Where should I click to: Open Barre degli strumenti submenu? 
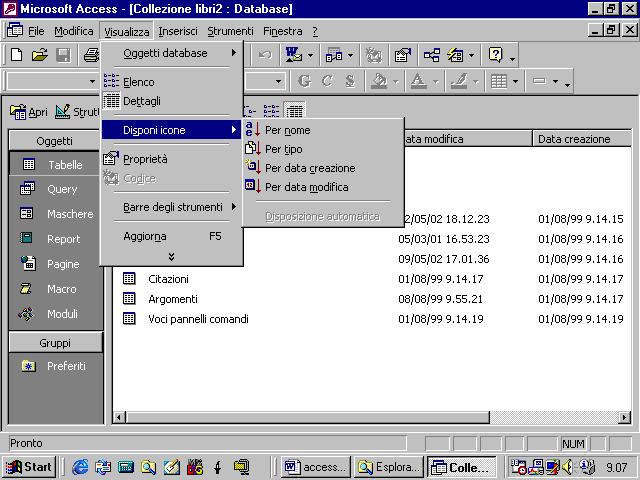[x=171, y=207]
